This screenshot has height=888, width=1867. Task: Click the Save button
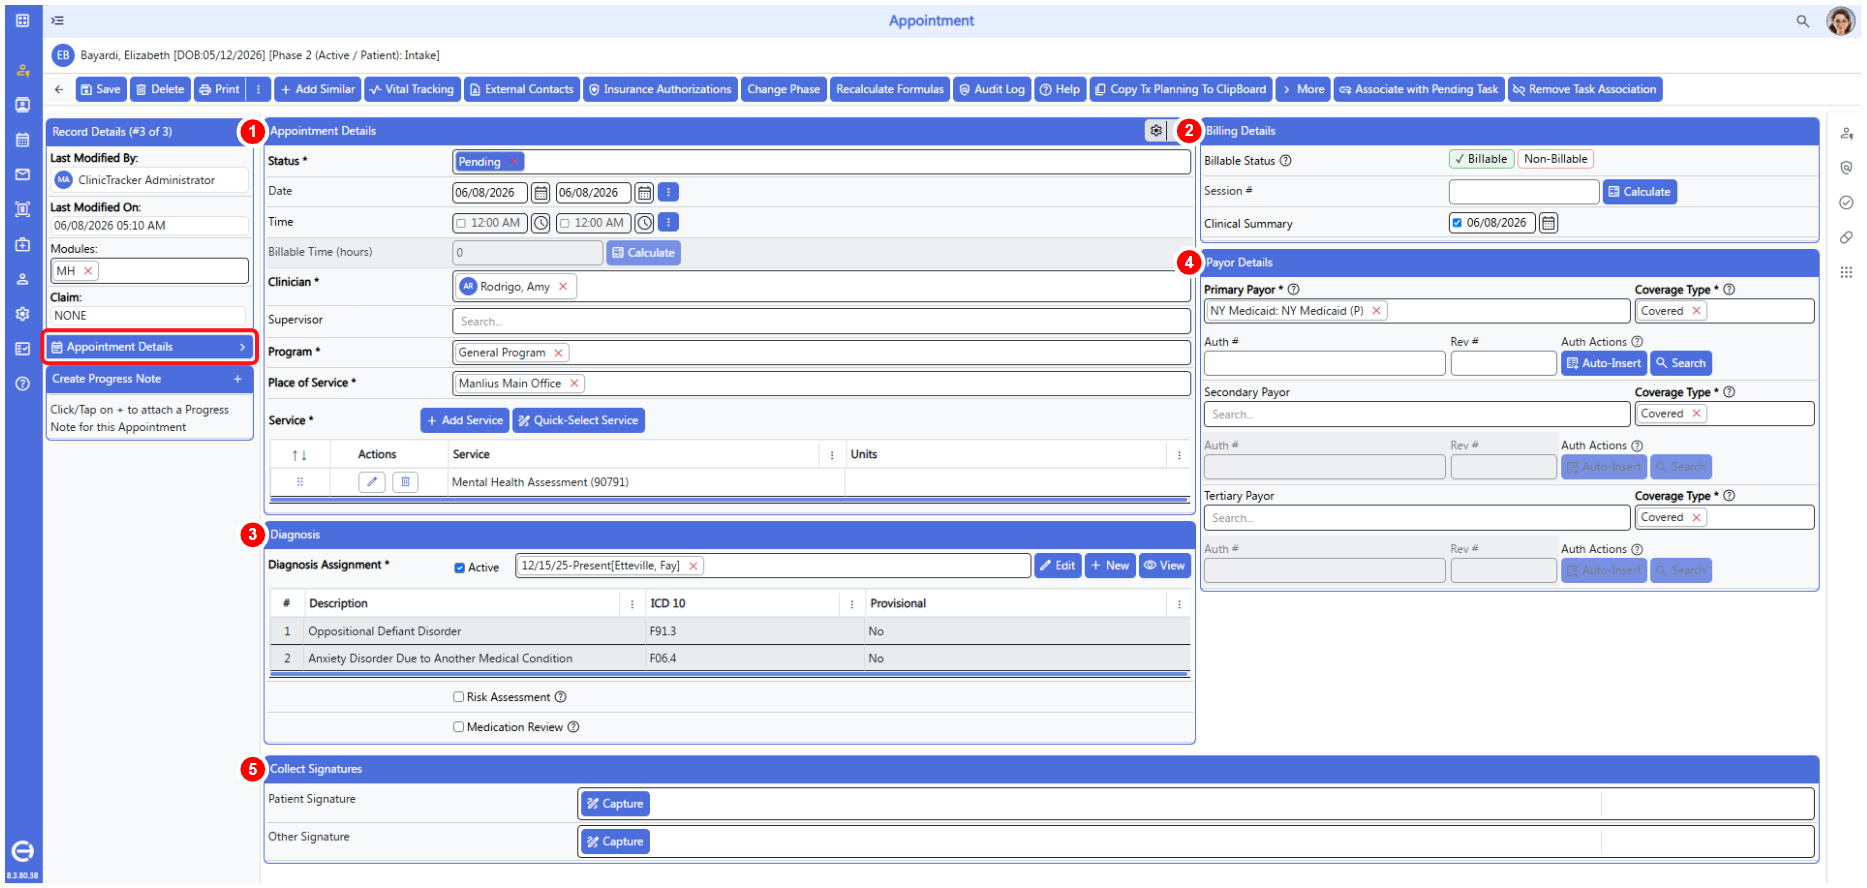pyautogui.click(x=101, y=89)
